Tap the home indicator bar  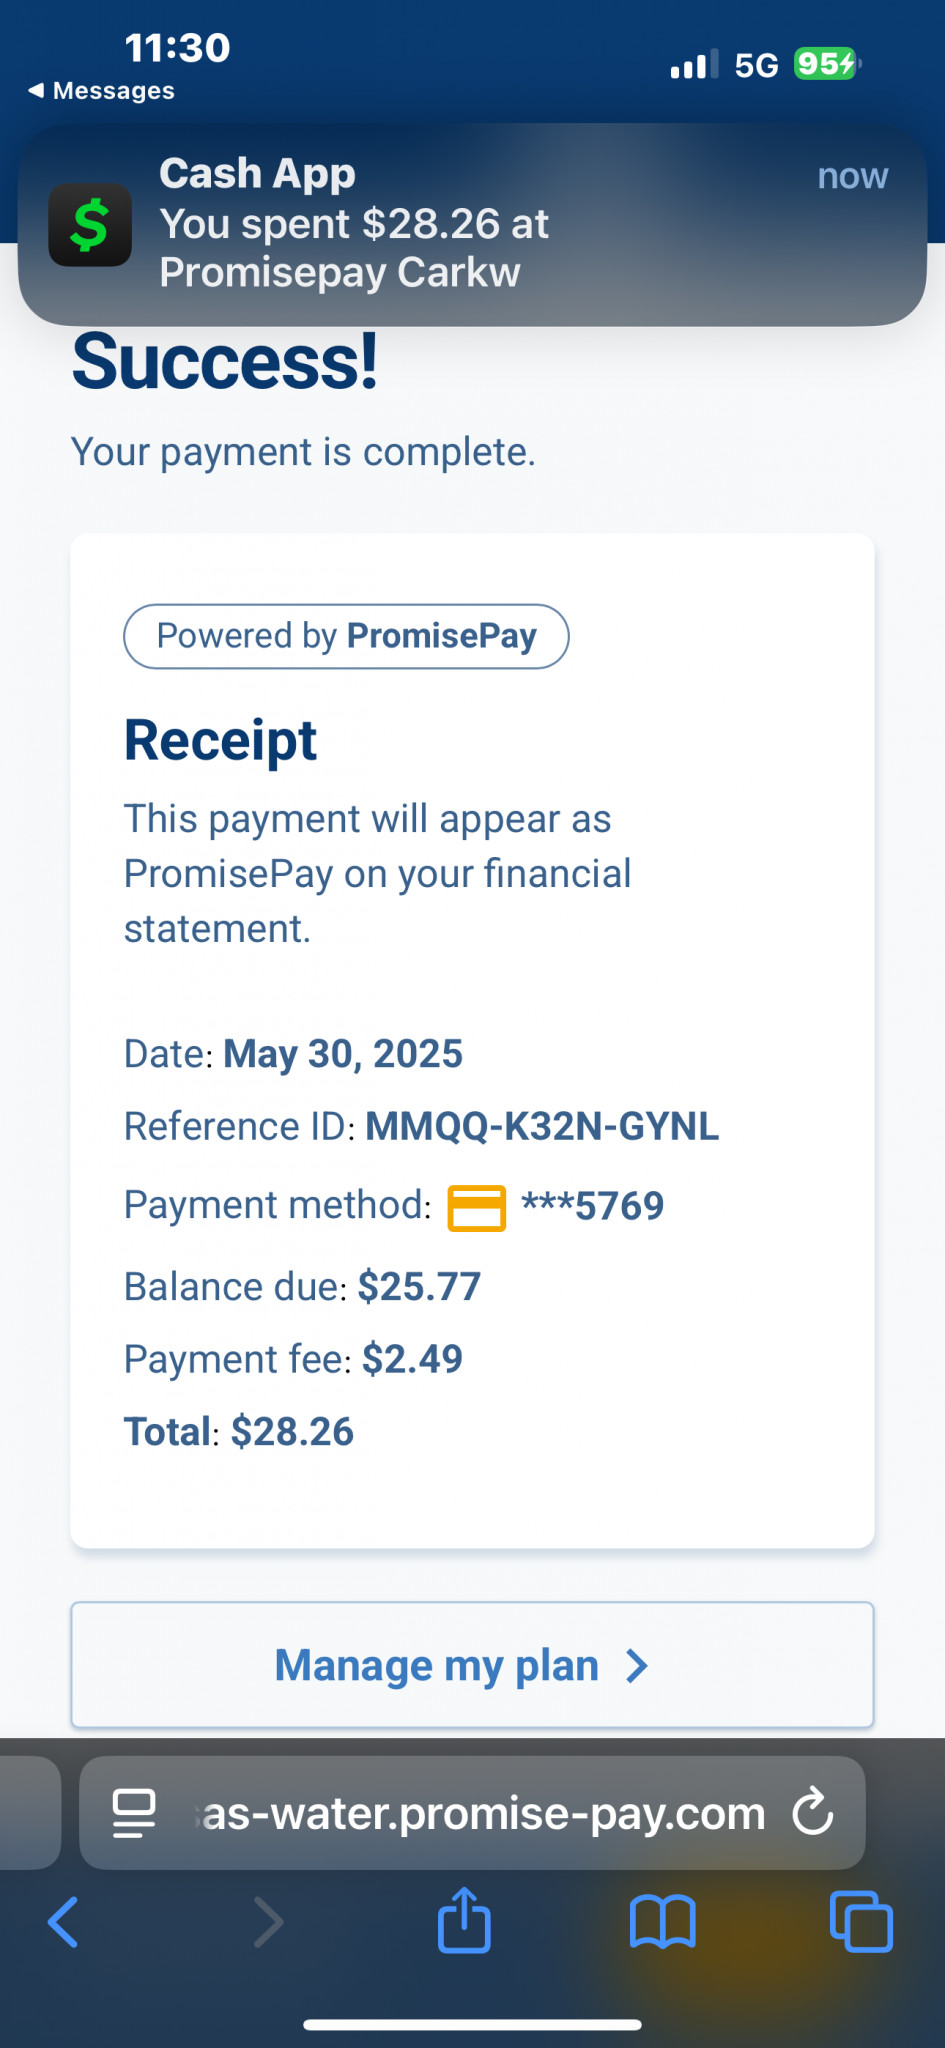pyautogui.click(x=472, y=2025)
